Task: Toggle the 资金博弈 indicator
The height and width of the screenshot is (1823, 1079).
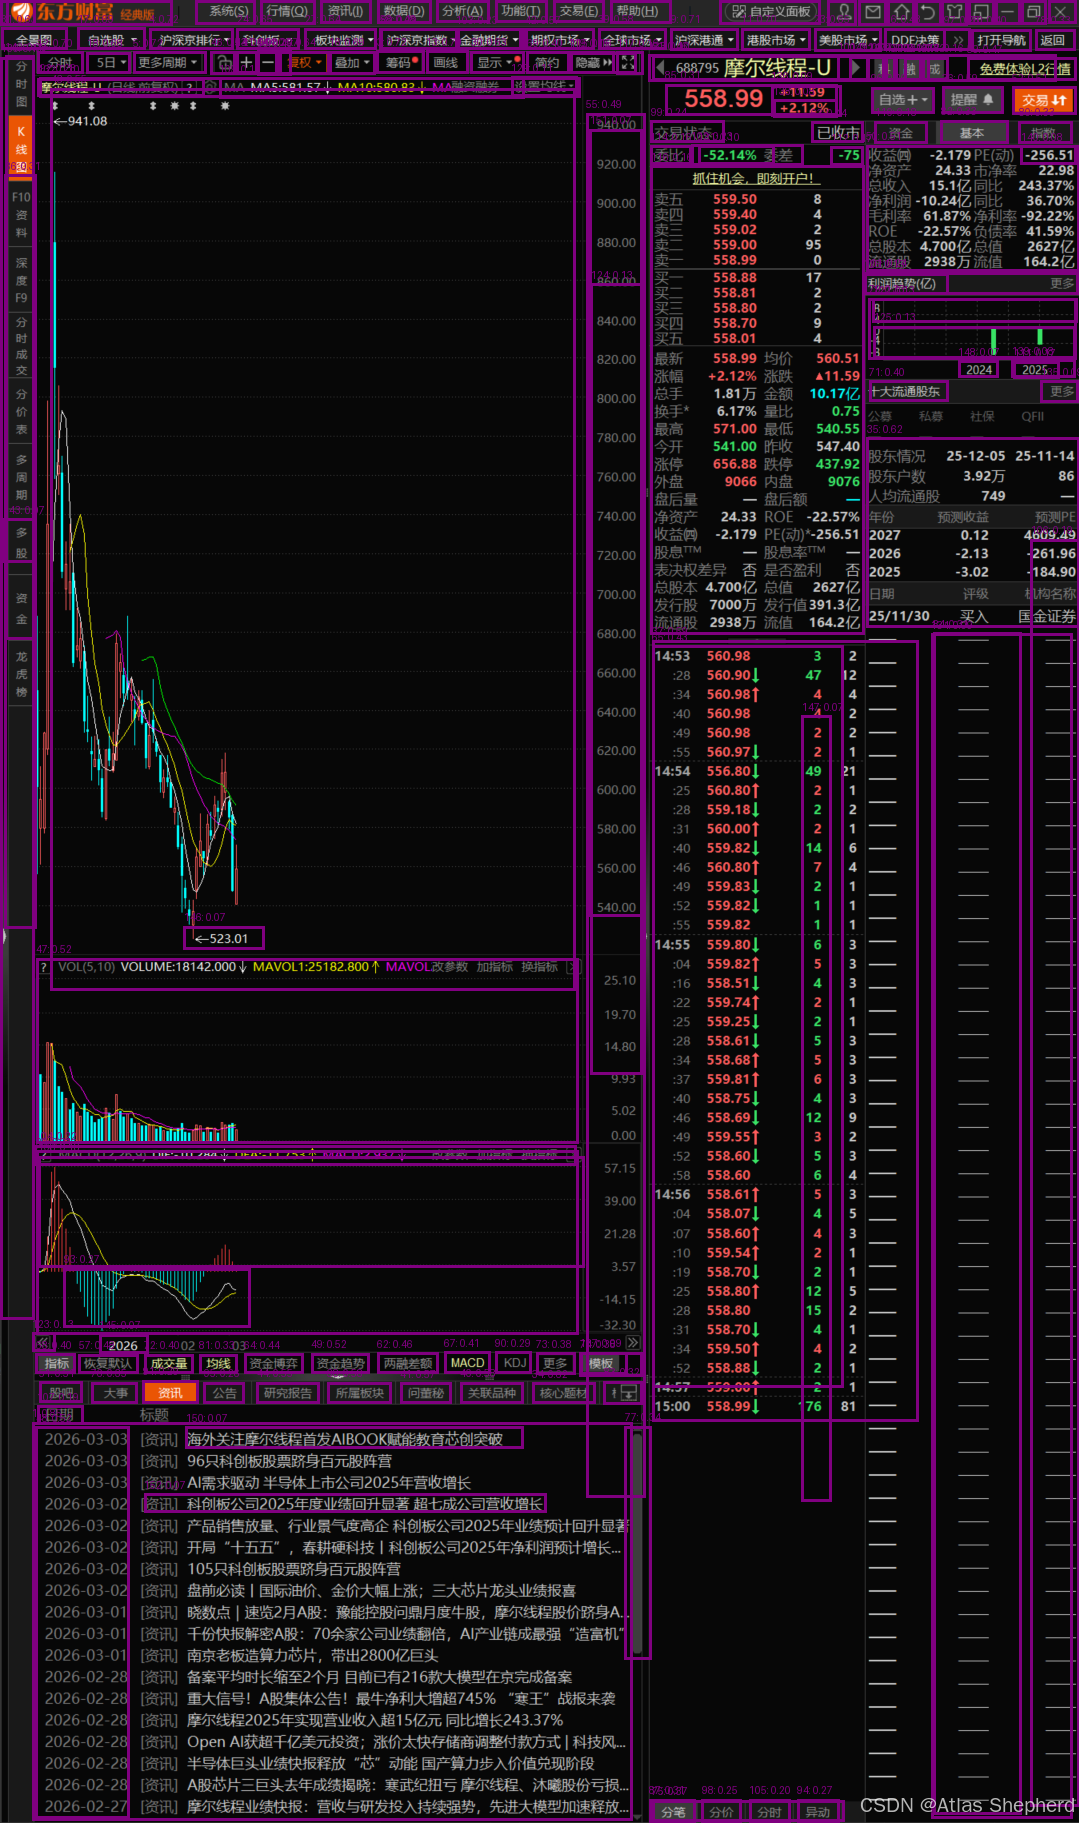Action: (x=274, y=1363)
